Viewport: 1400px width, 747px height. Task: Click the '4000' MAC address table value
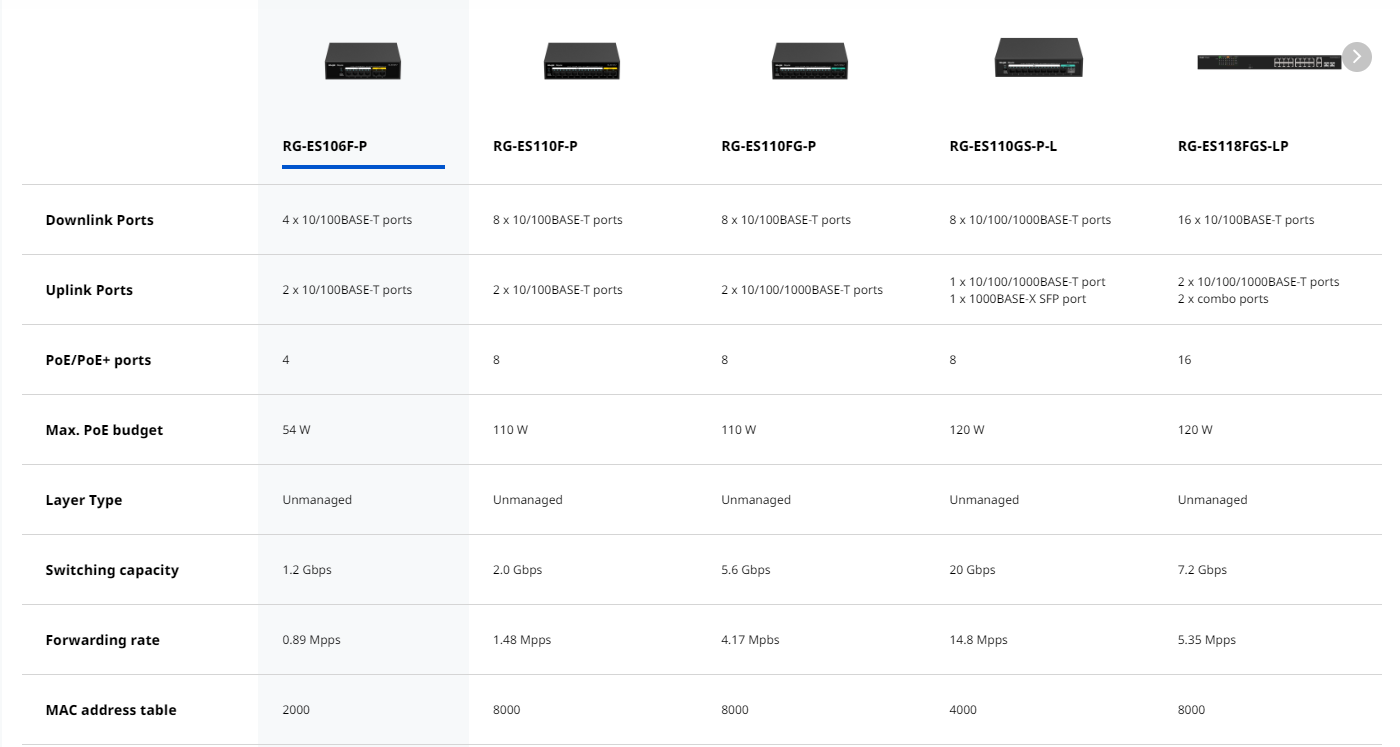(x=963, y=710)
